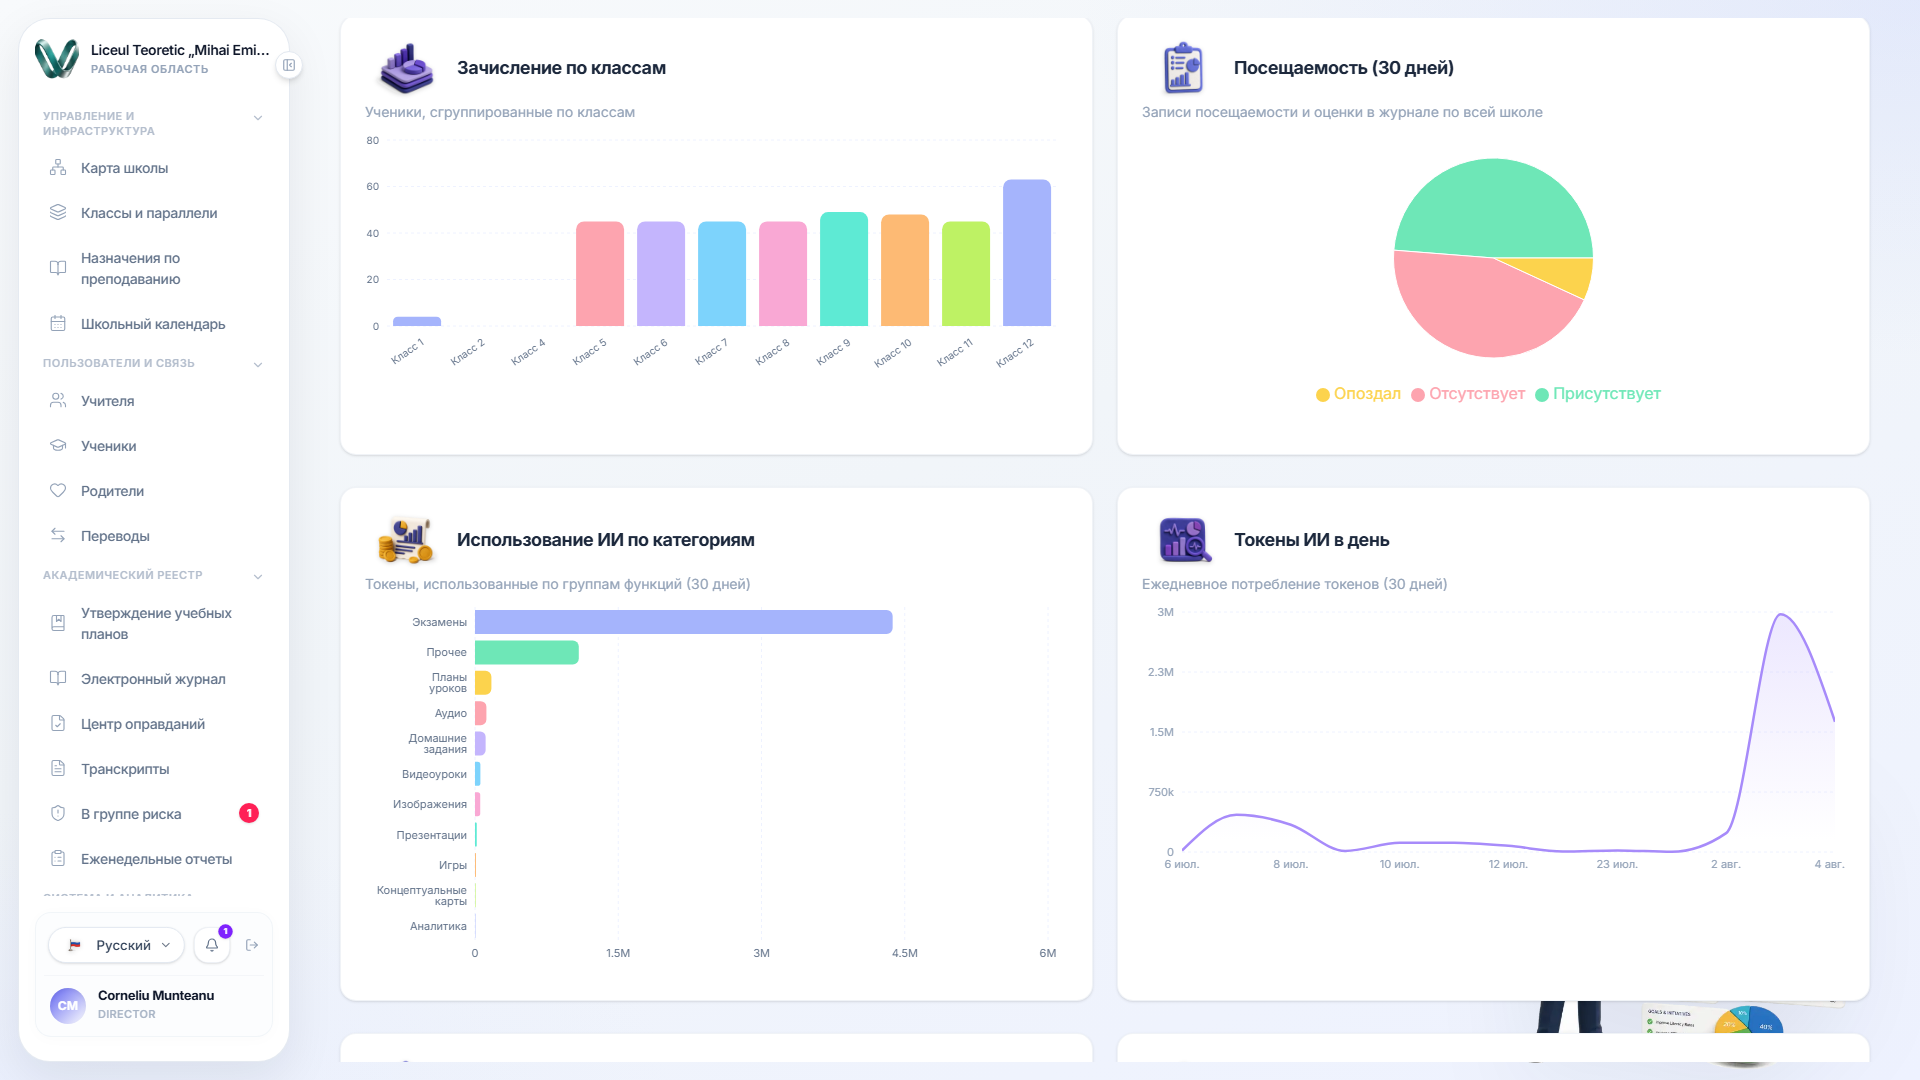This screenshot has height=1080, width=1920.
Task: Click the Токены ИИ в день analytics icon
Action: pyautogui.click(x=1184, y=540)
